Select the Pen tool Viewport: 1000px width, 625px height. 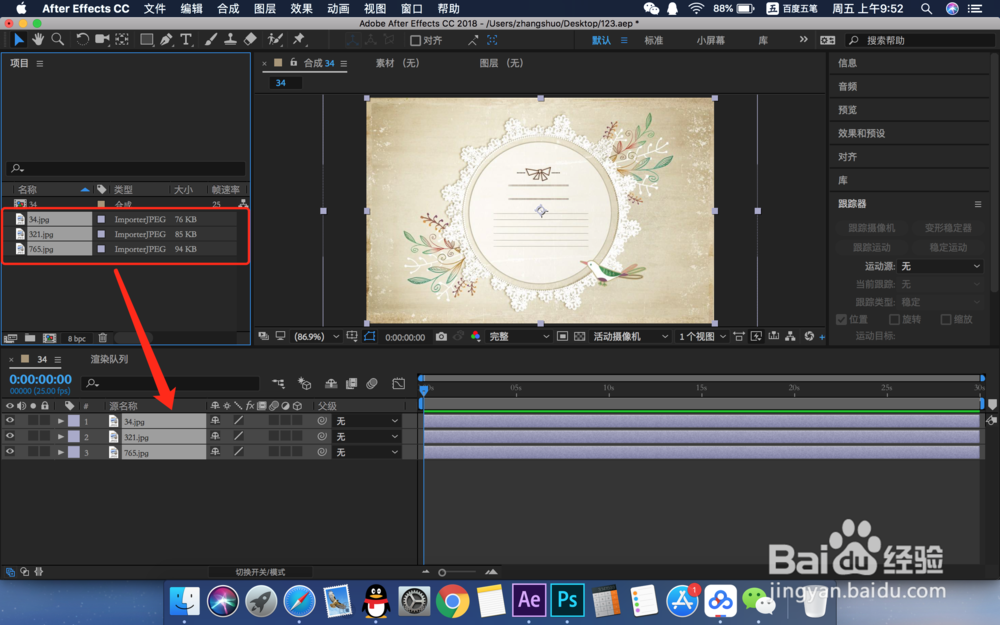[x=166, y=40]
